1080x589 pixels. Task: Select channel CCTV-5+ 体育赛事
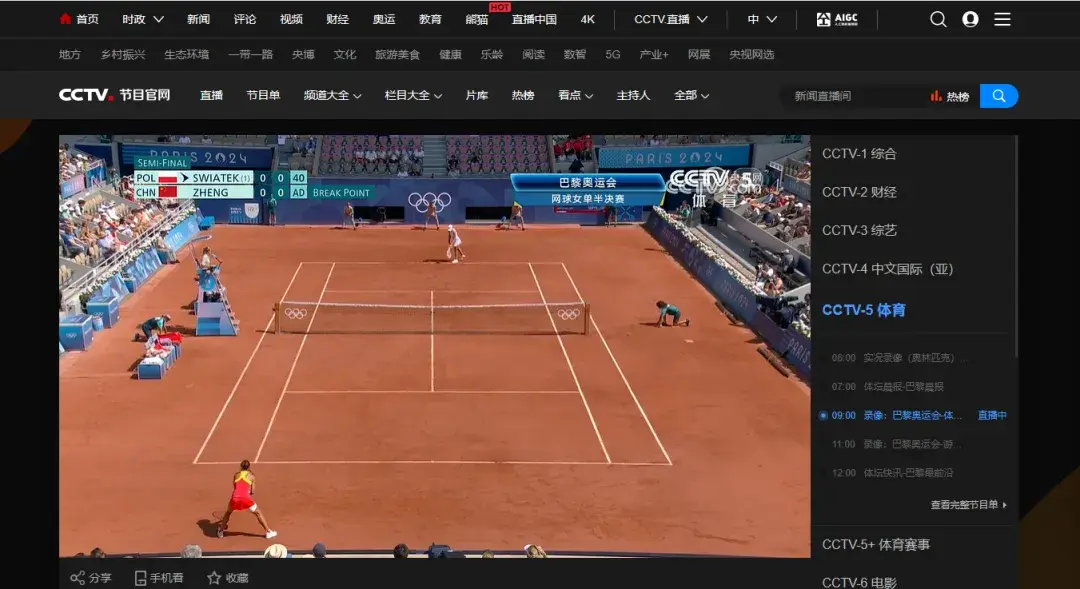tap(876, 545)
